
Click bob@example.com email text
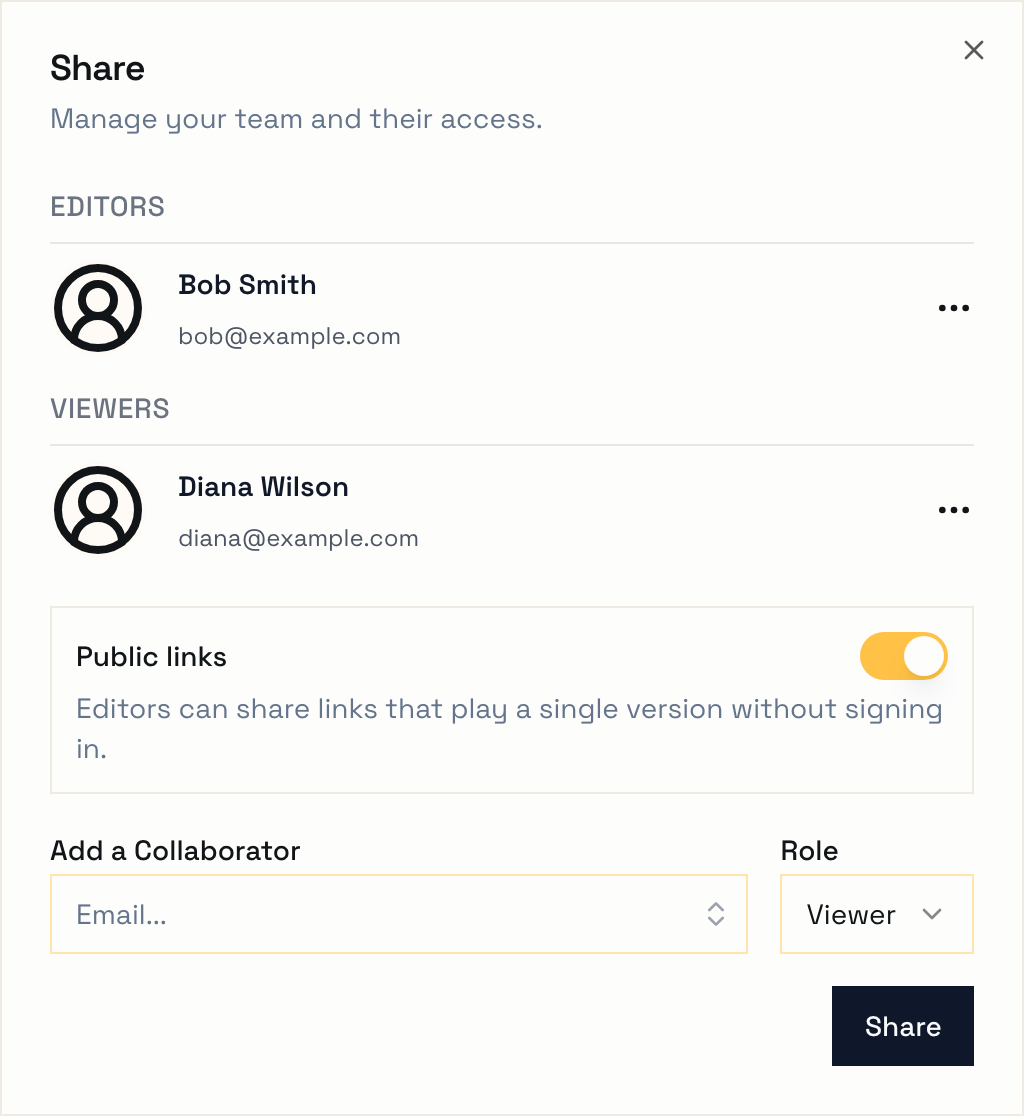click(289, 336)
